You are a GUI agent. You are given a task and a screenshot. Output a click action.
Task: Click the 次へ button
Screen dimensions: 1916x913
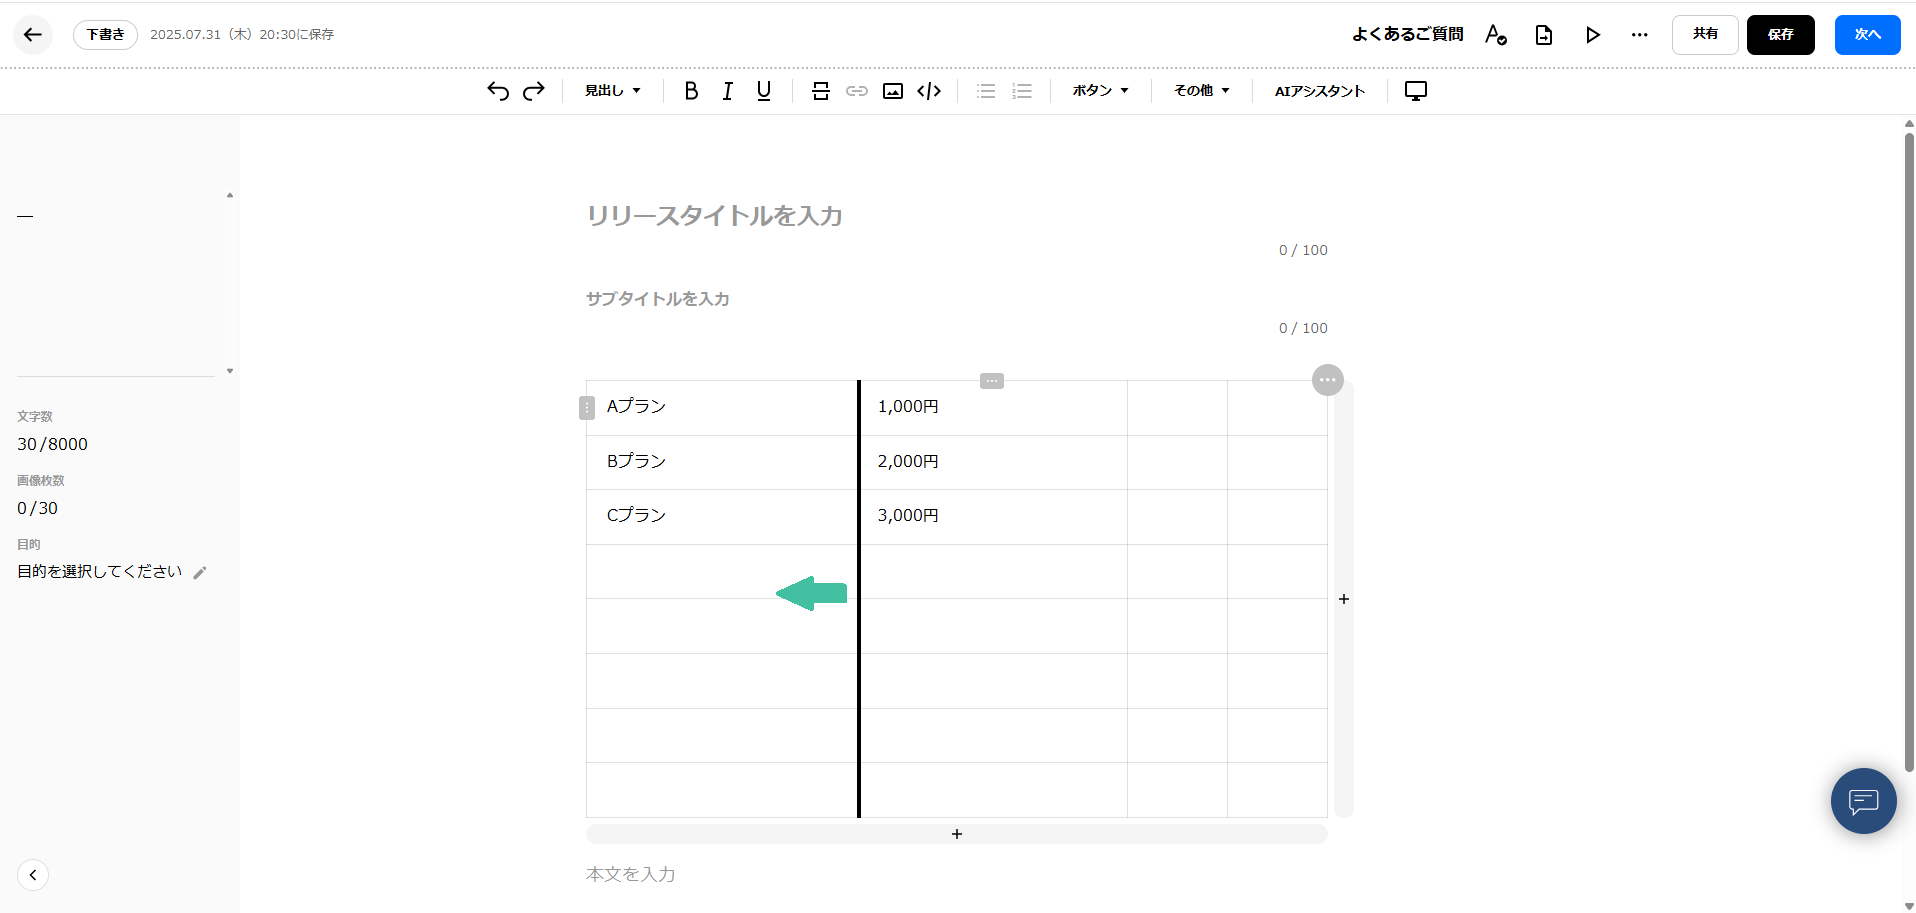(x=1867, y=34)
